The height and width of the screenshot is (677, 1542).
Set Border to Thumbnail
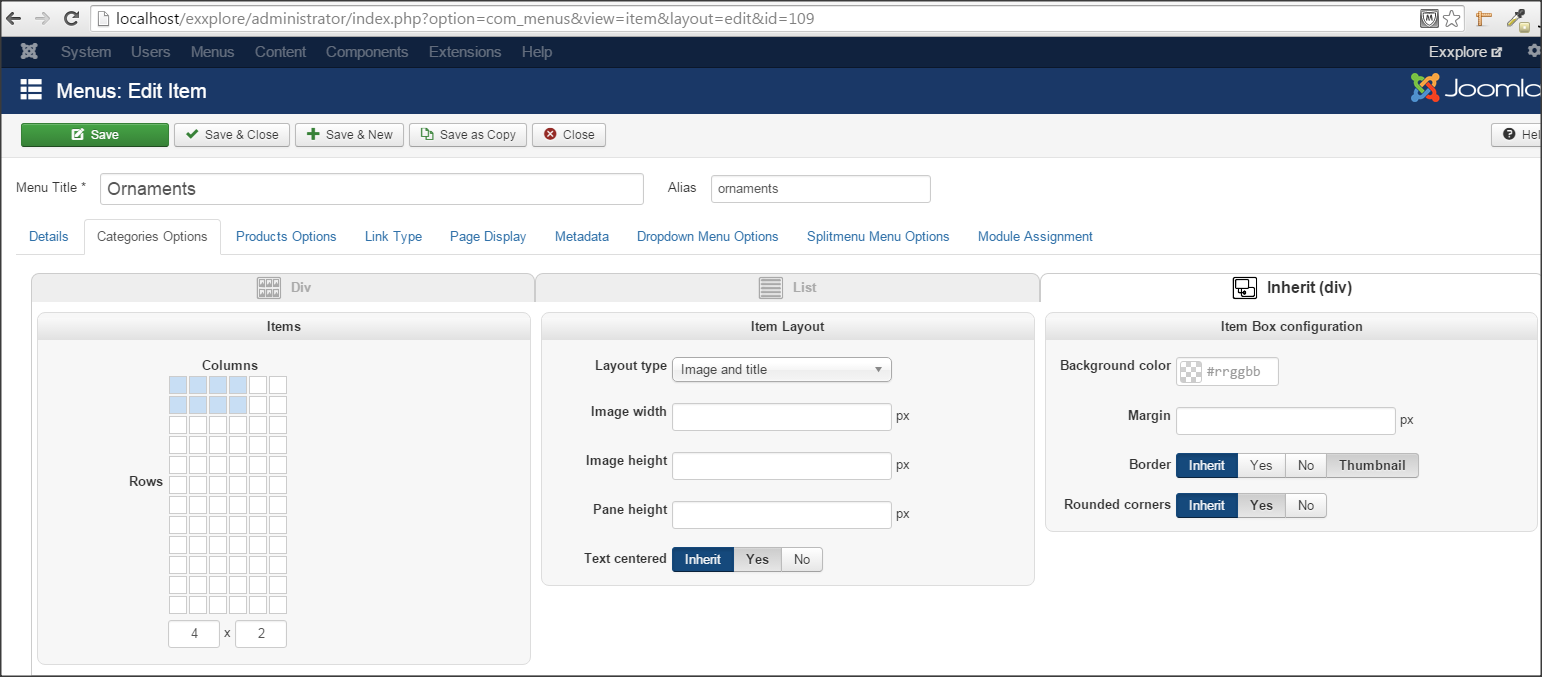coord(1372,465)
